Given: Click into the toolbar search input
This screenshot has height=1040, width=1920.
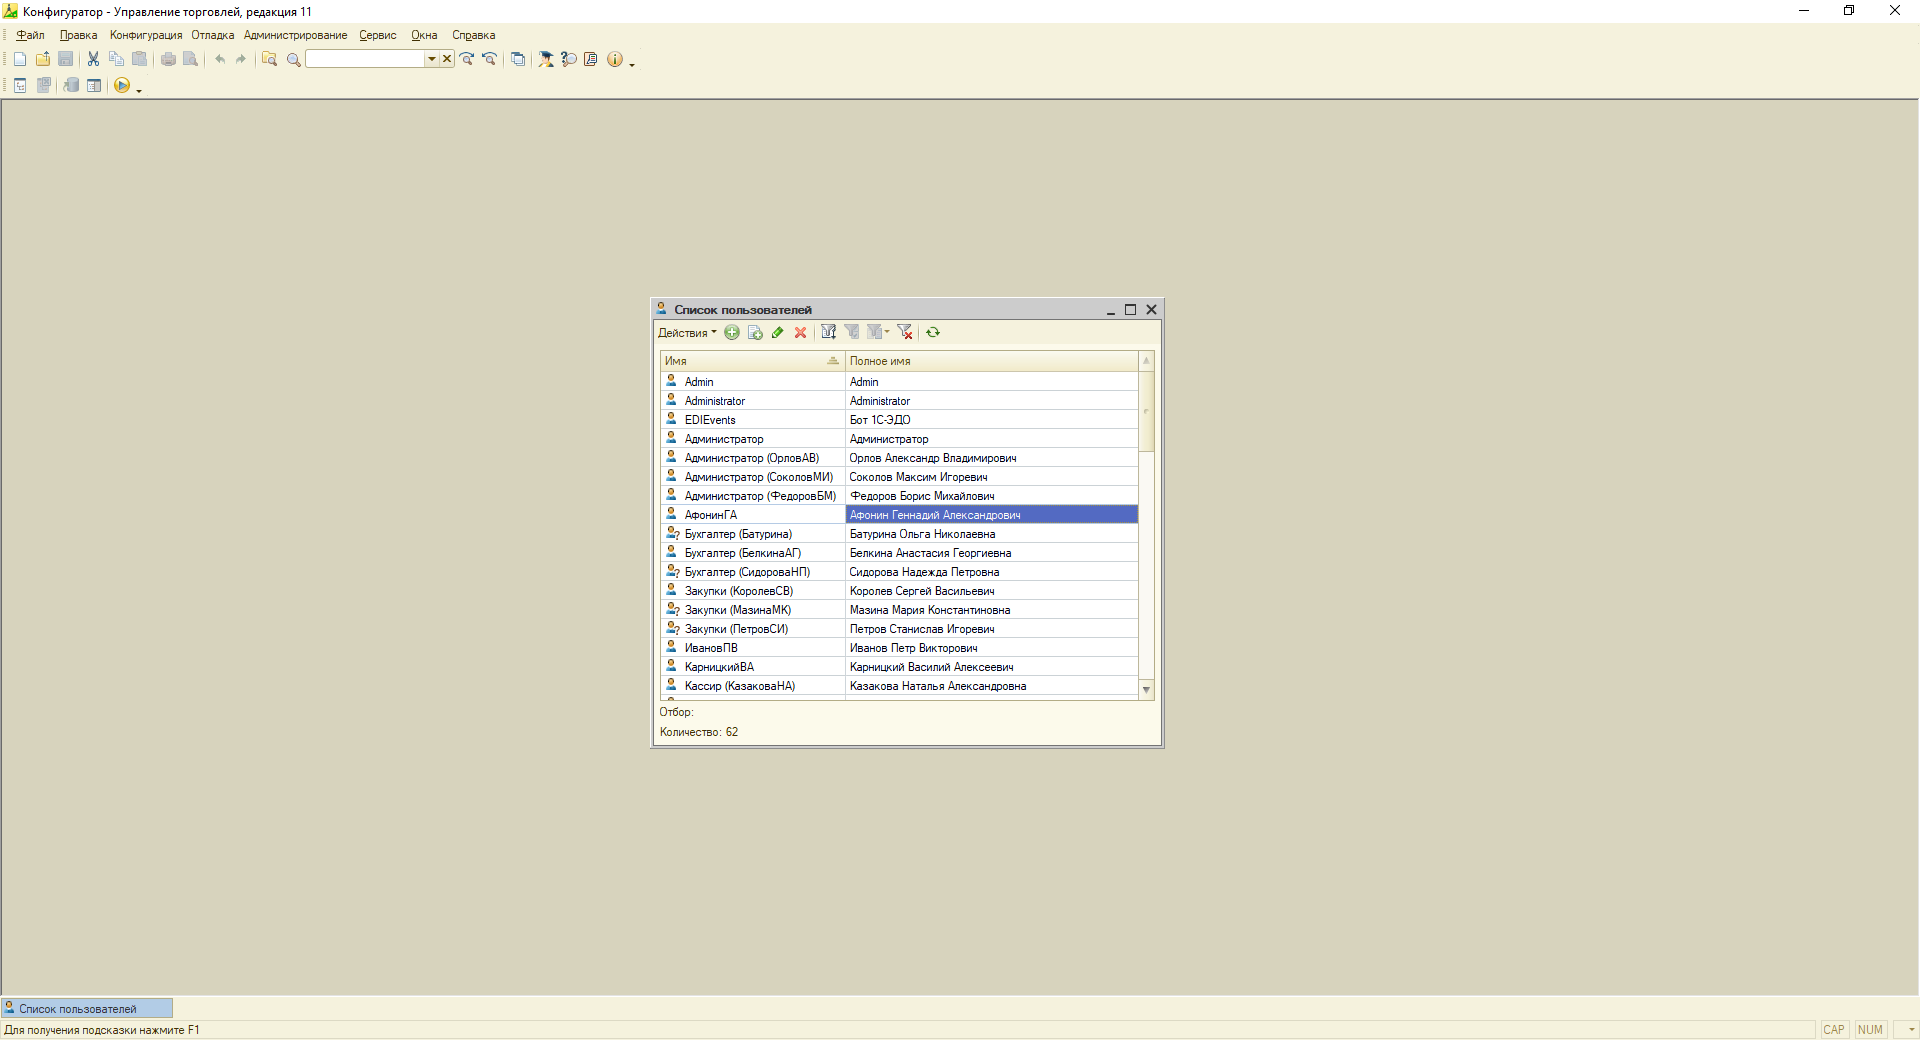Looking at the screenshot, I should click(x=366, y=59).
